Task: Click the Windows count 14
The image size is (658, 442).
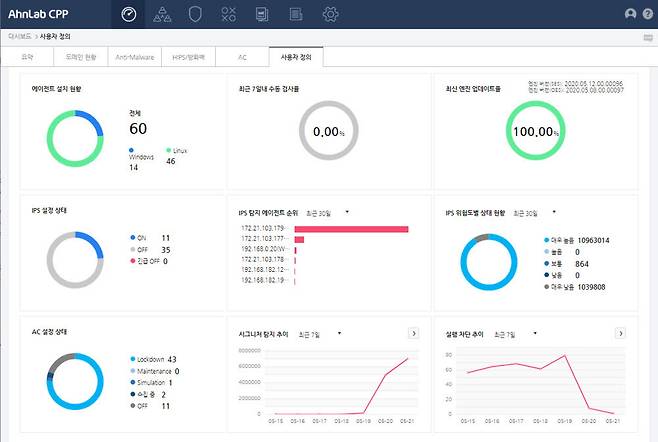Action: coord(133,167)
